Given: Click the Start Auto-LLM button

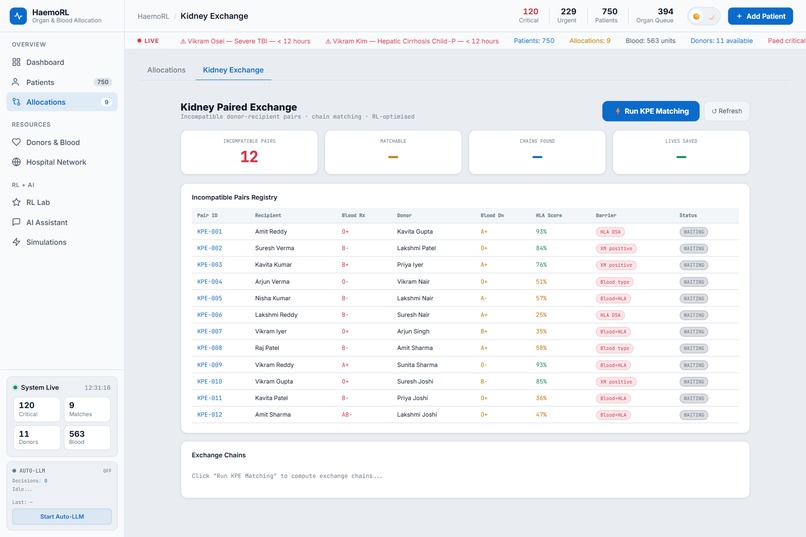Looking at the screenshot, I should [62, 516].
